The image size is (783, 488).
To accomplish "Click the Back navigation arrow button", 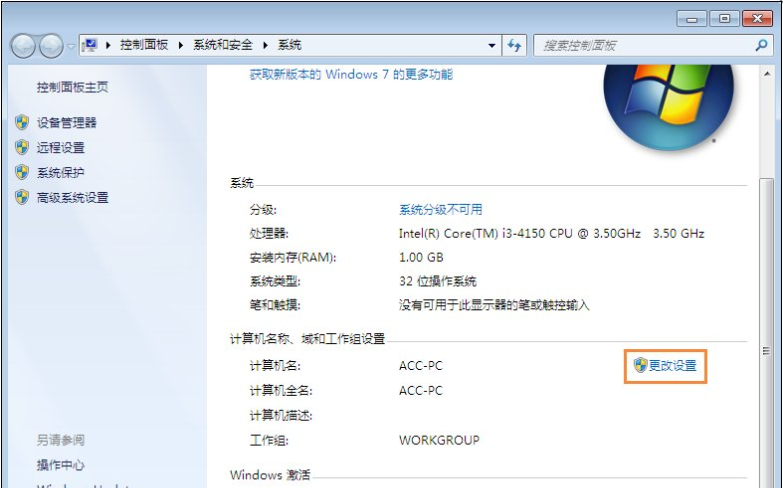I will (x=23, y=46).
